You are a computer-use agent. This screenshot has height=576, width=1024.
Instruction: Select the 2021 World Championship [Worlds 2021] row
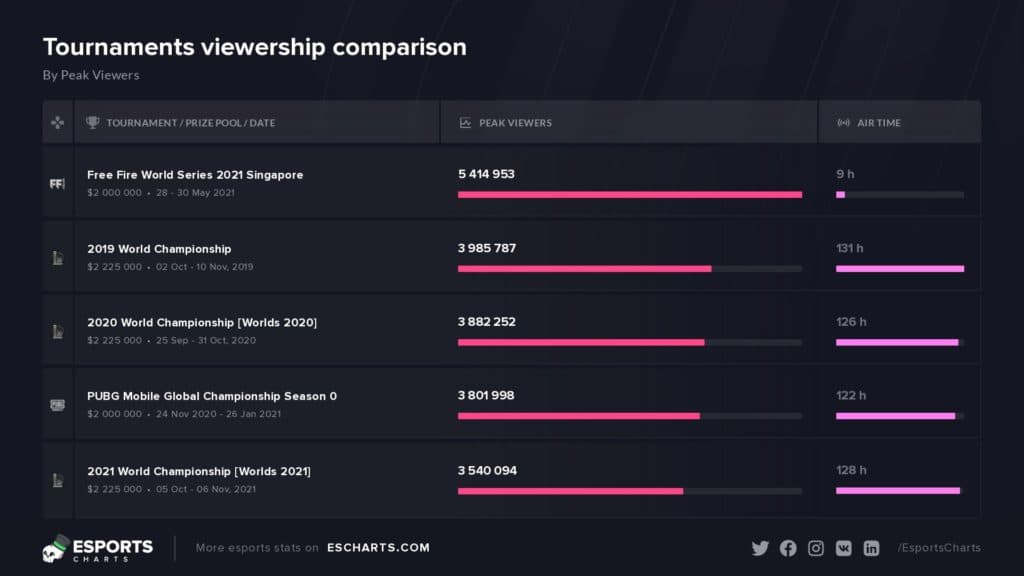click(x=199, y=471)
